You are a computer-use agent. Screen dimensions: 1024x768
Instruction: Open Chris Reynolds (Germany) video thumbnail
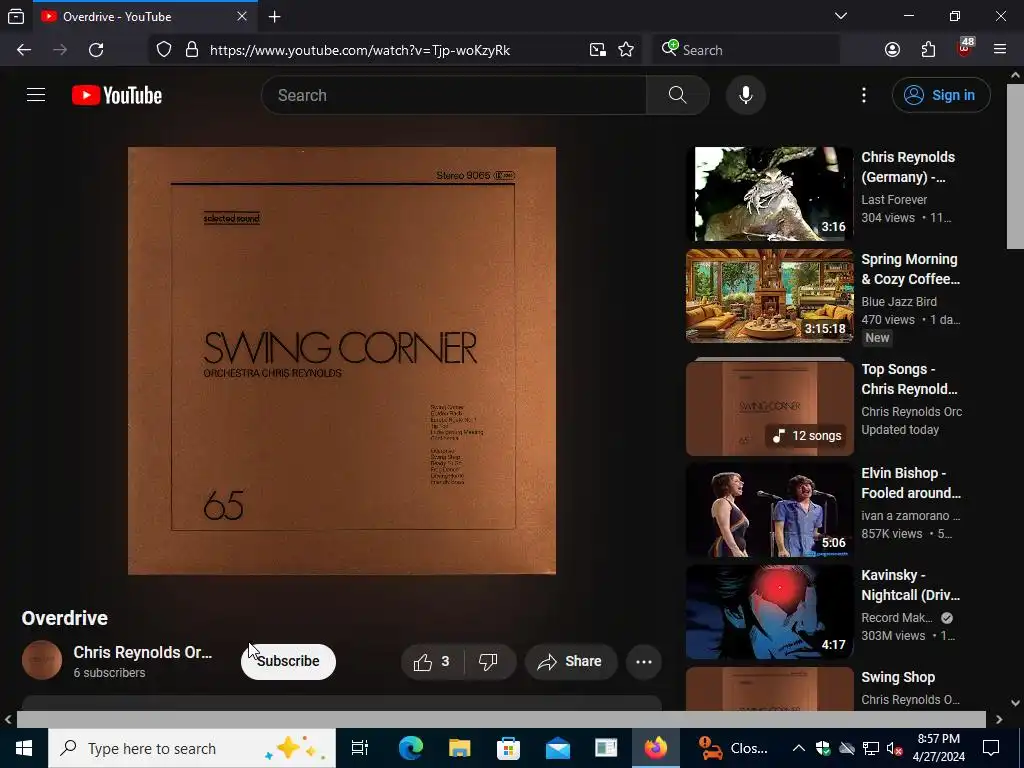769,194
